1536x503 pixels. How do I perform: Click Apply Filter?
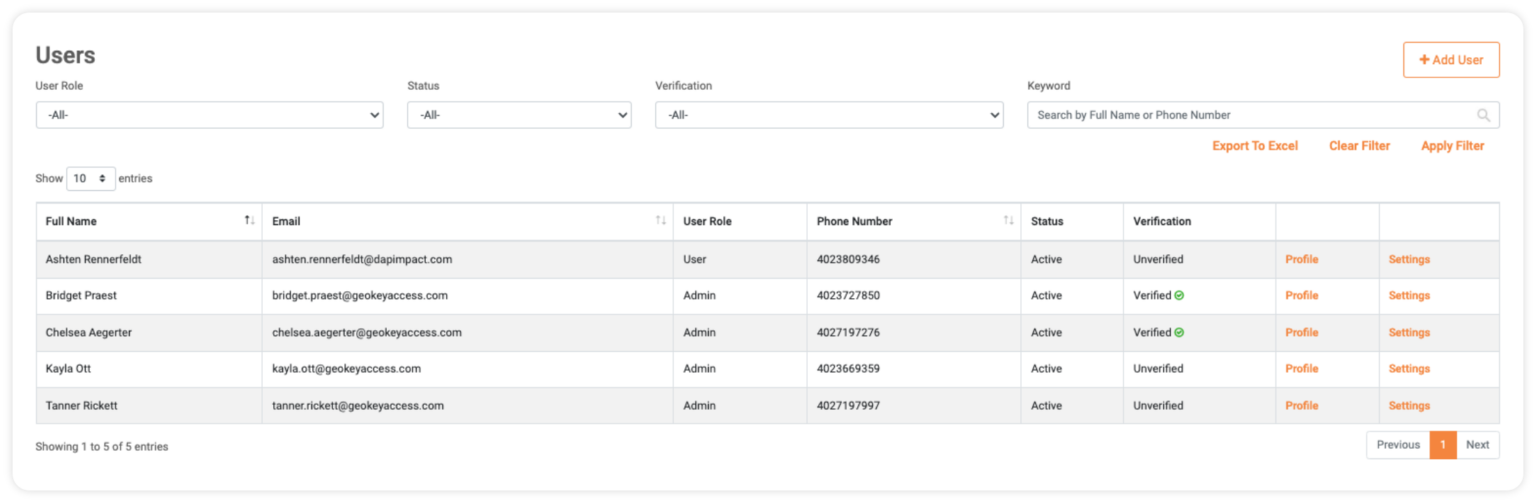tap(1452, 146)
